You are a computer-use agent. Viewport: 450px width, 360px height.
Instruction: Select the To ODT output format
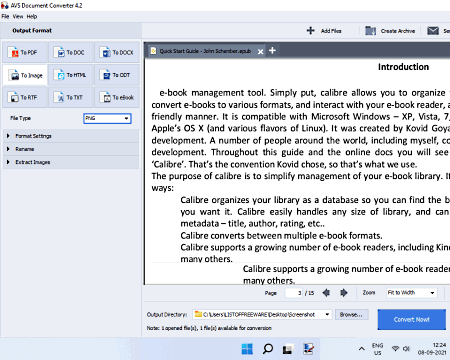[x=117, y=75]
